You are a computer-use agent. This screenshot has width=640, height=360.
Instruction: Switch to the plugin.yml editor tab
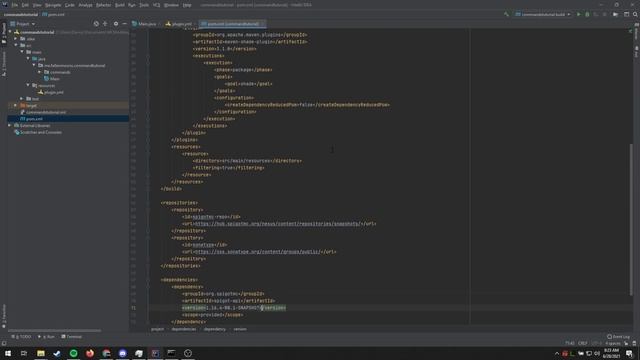pyautogui.click(x=179, y=24)
